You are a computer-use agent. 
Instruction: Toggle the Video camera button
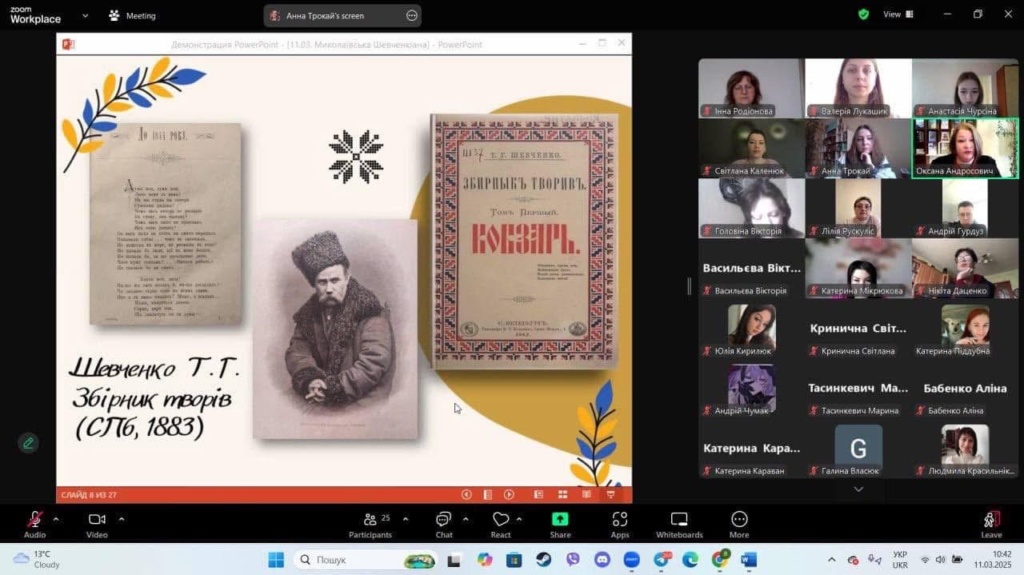pos(97,524)
